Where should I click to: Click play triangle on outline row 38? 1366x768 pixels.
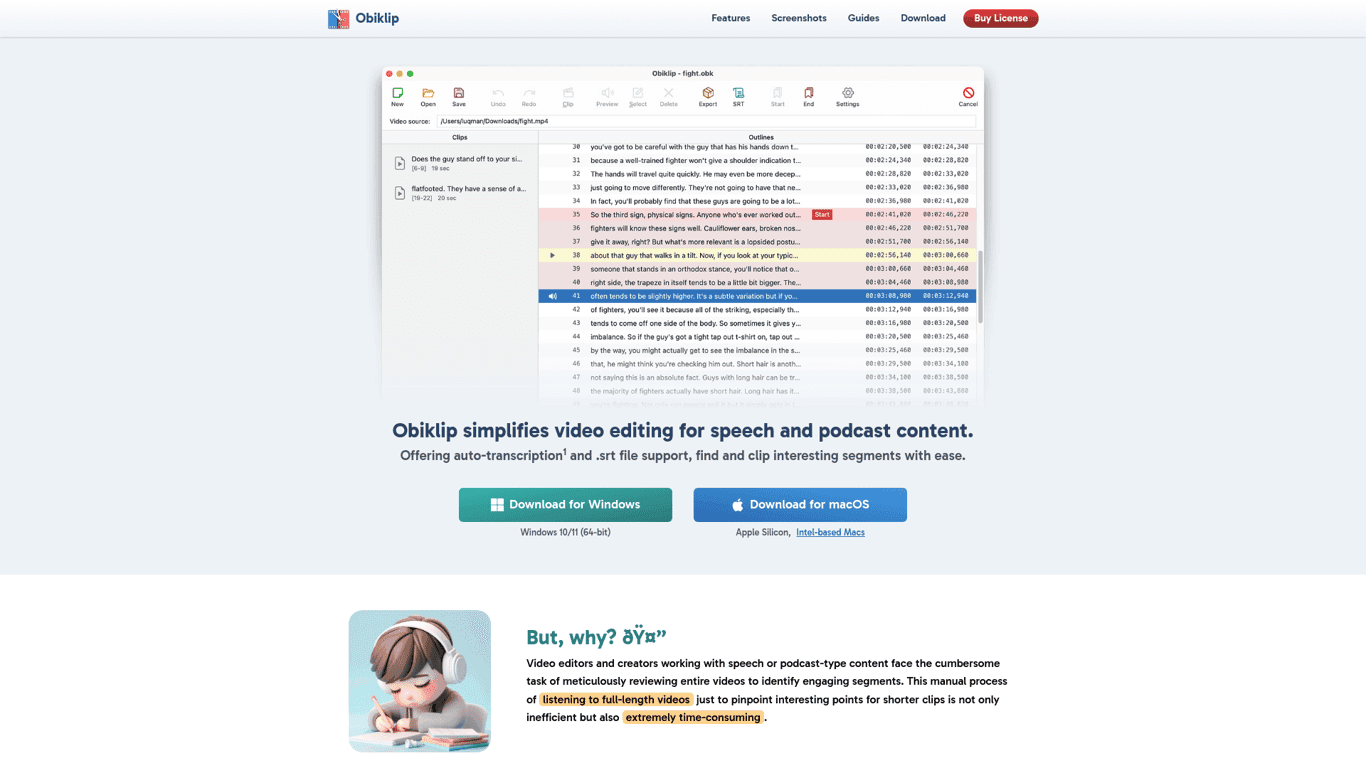[552, 255]
